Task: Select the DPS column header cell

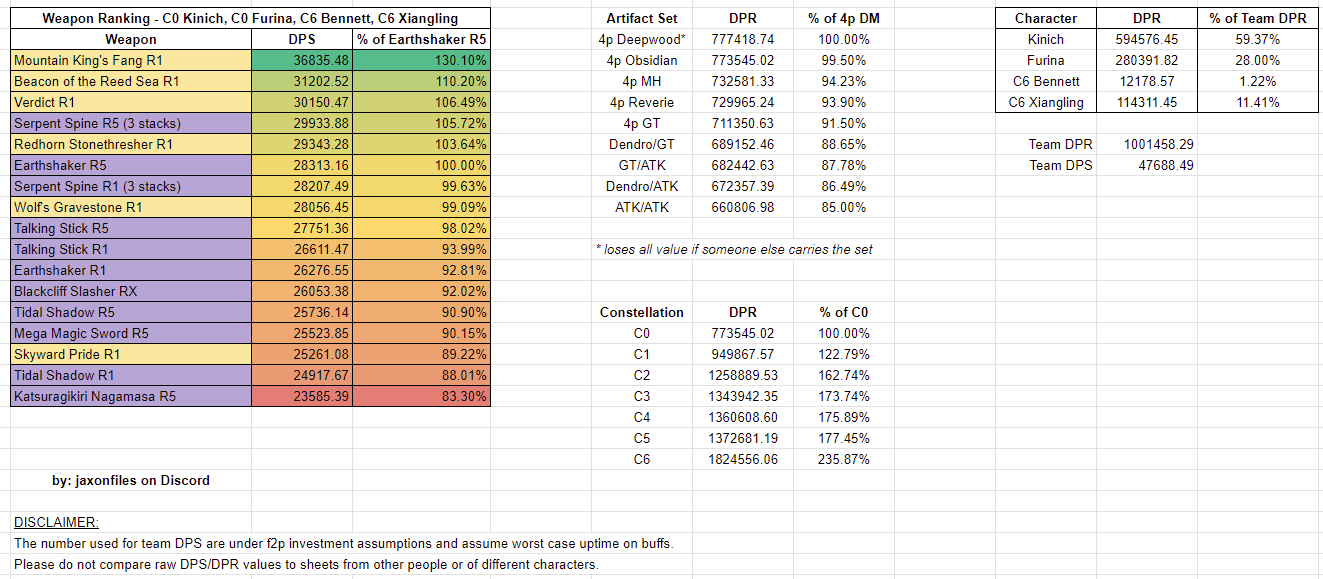Action: pyautogui.click(x=301, y=40)
